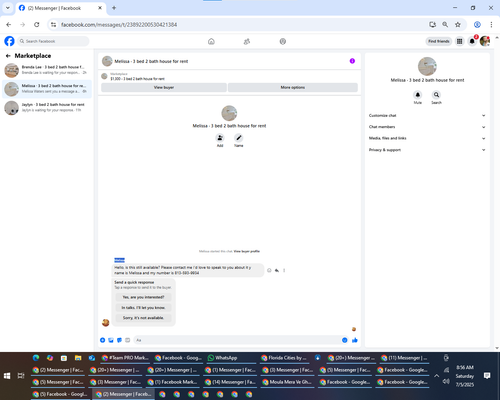This screenshot has height=400, width=500.
Task: Expand Media, files and links section
Action: [x=427, y=138]
